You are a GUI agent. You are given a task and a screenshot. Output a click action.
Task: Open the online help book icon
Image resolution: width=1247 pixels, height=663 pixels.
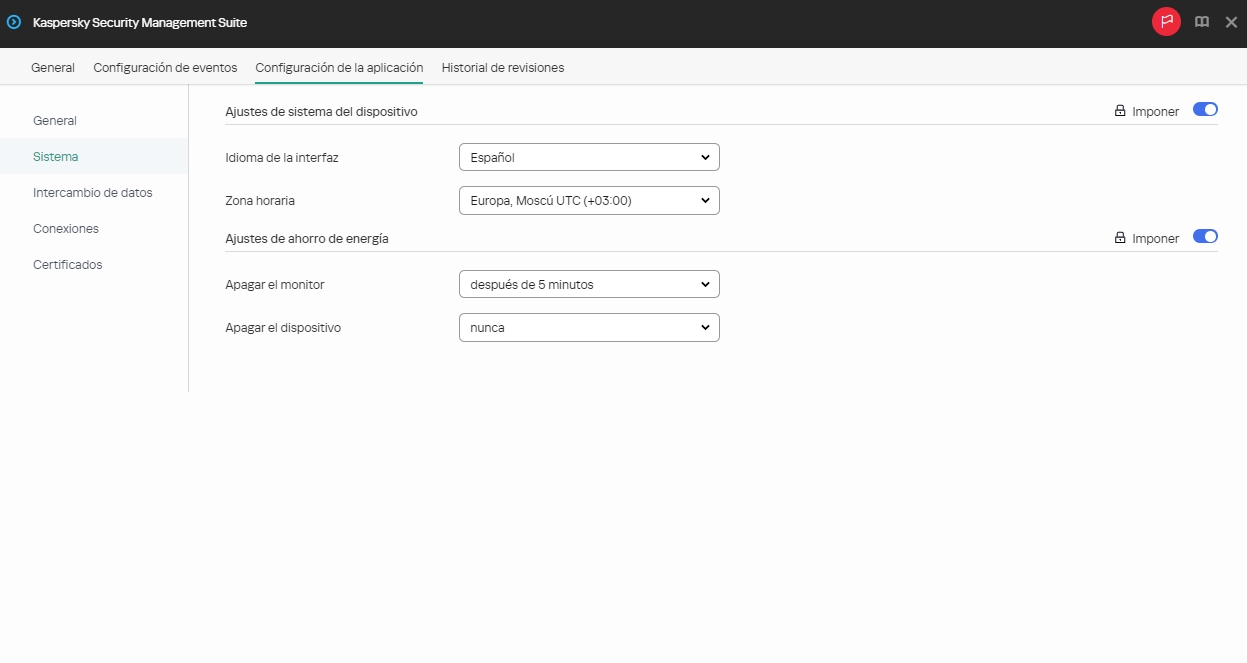point(1201,21)
